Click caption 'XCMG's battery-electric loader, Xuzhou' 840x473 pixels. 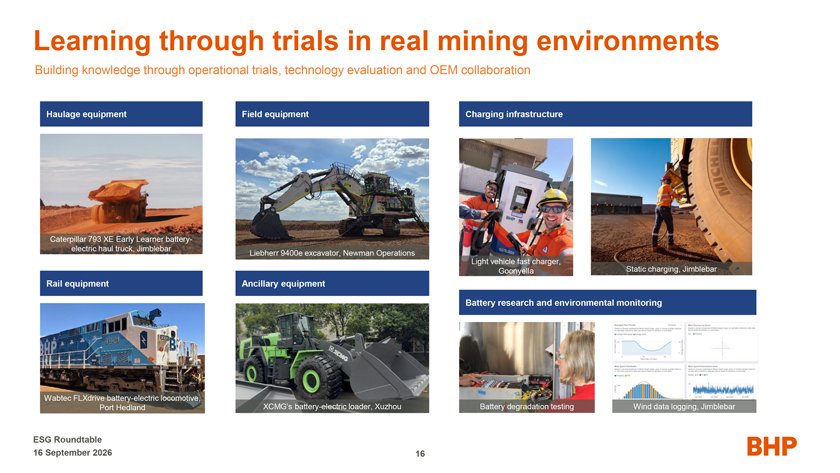click(x=332, y=407)
